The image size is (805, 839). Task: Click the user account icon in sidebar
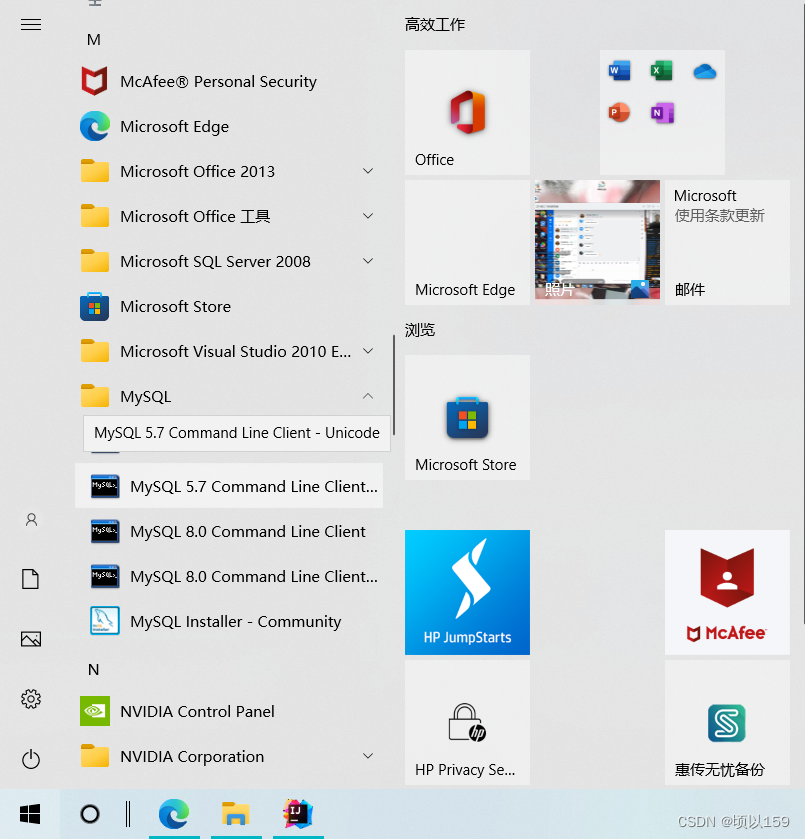point(31,520)
